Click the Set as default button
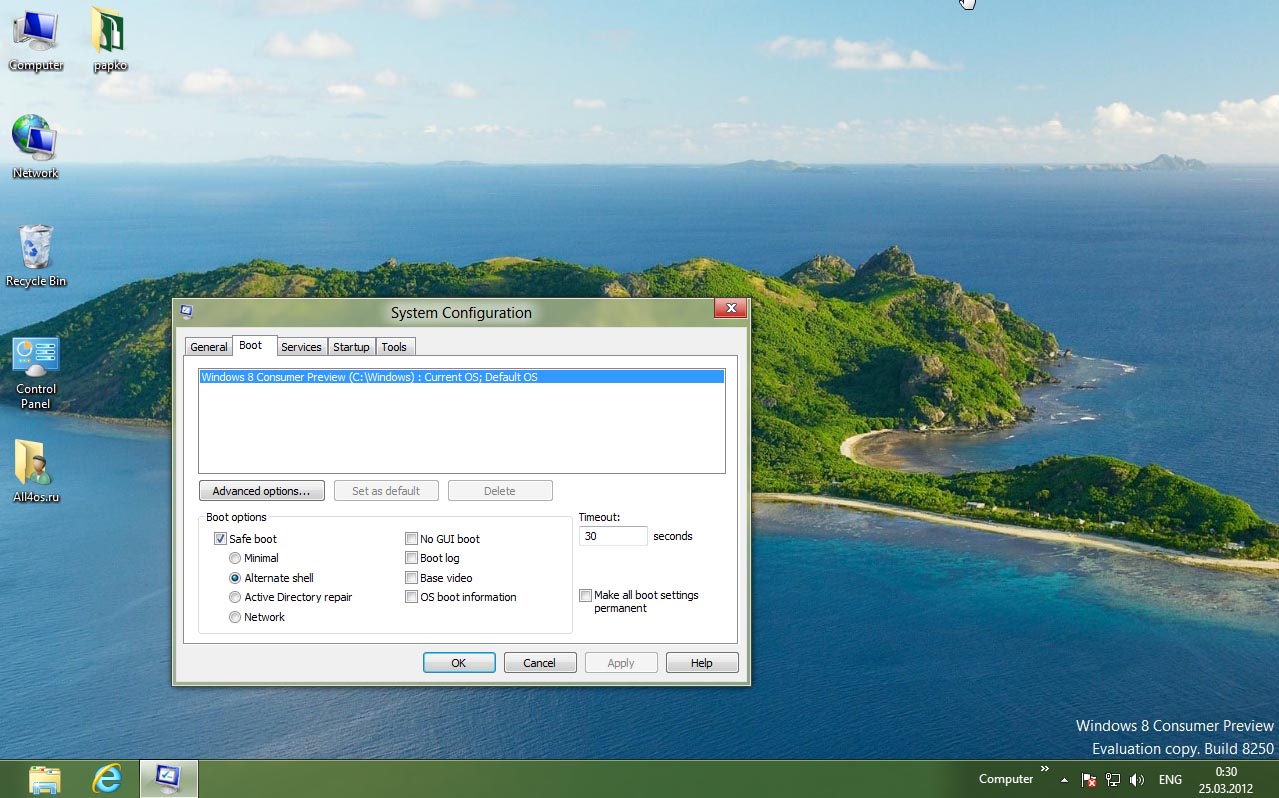This screenshot has width=1279, height=798. coord(386,491)
